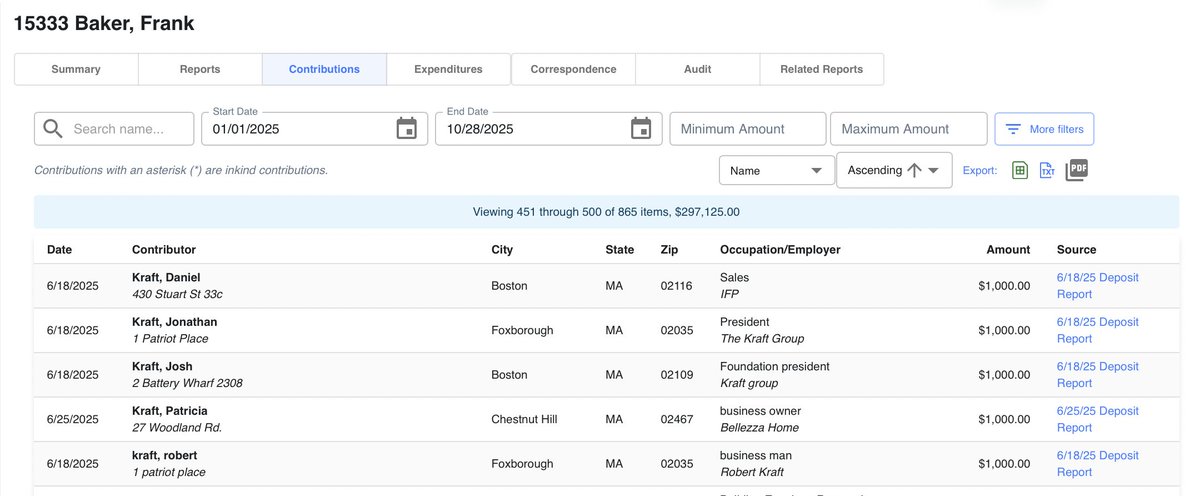Image resolution: width=1200 pixels, height=496 pixels.
Task: Switch to the Summary tab
Action: tap(76, 69)
